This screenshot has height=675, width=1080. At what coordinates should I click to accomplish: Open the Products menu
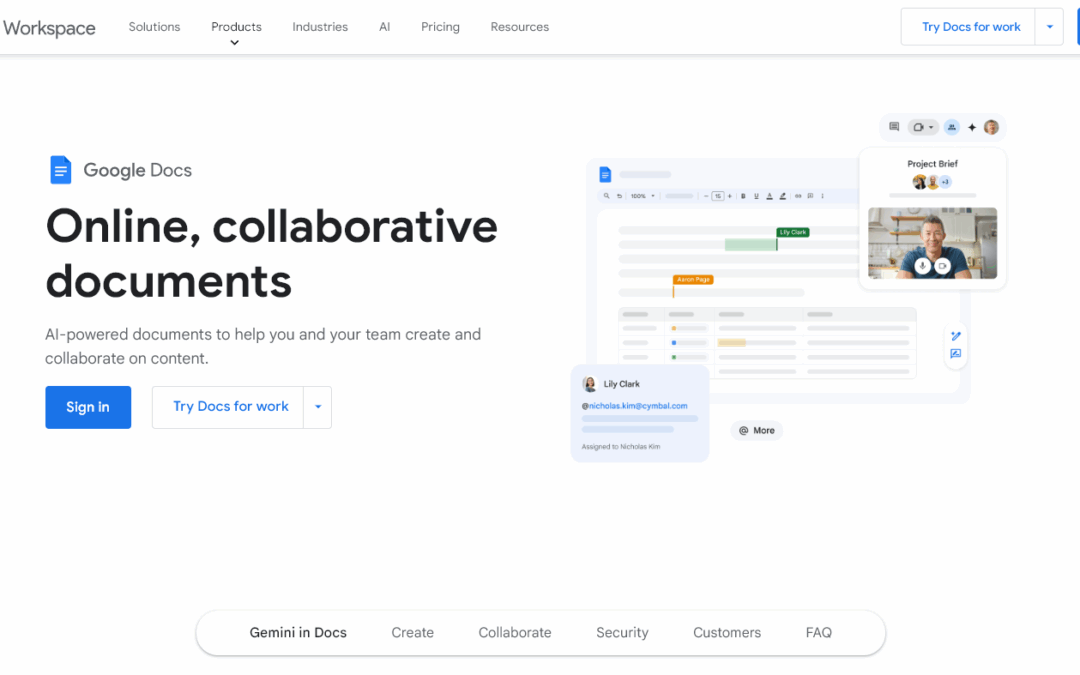click(x=236, y=27)
